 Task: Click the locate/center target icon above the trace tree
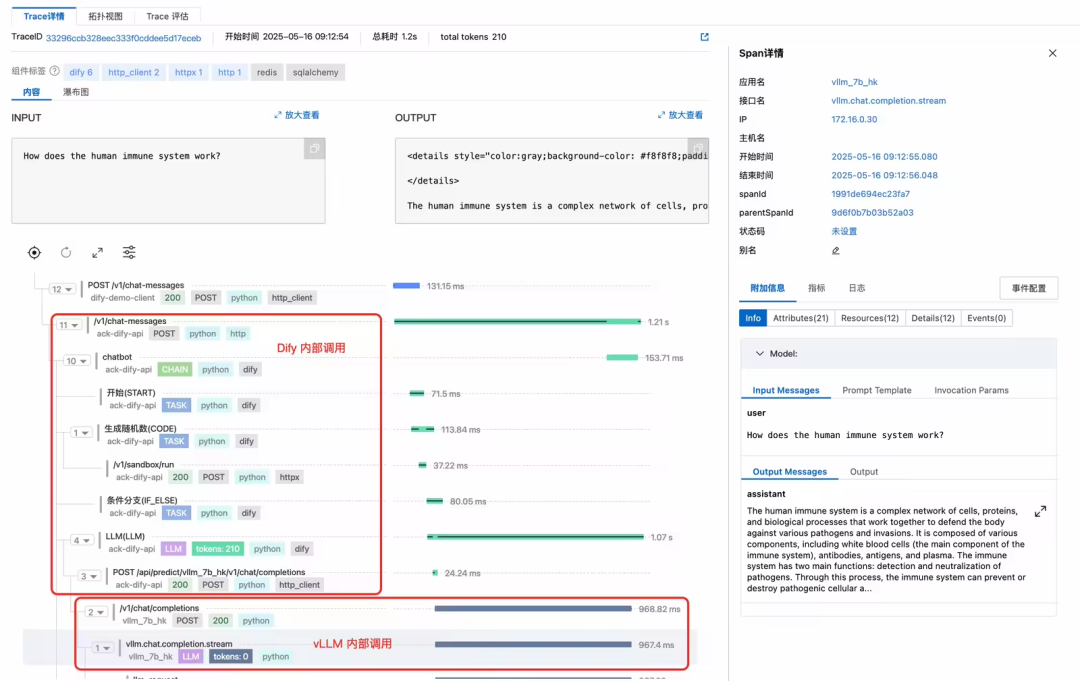(x=34, y=253)
